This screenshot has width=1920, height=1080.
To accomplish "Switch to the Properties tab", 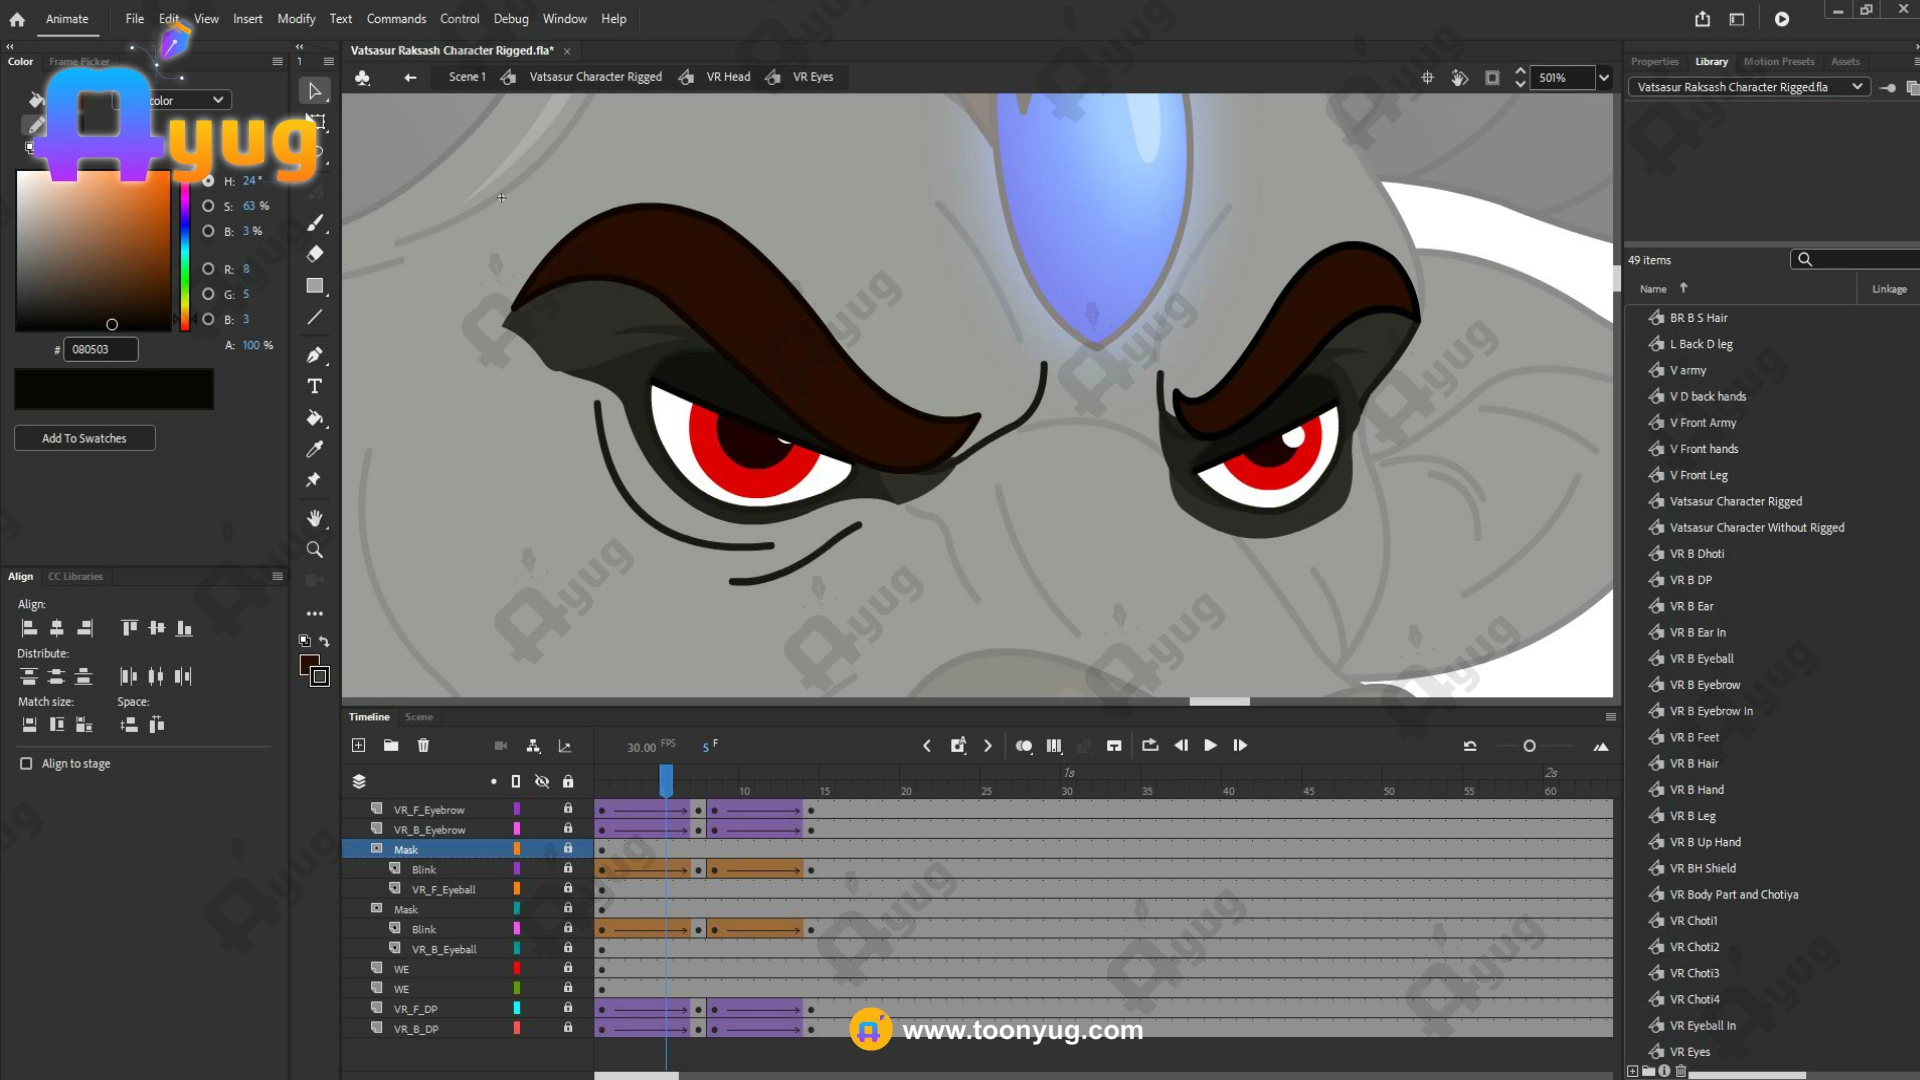I will [1654, 62].
